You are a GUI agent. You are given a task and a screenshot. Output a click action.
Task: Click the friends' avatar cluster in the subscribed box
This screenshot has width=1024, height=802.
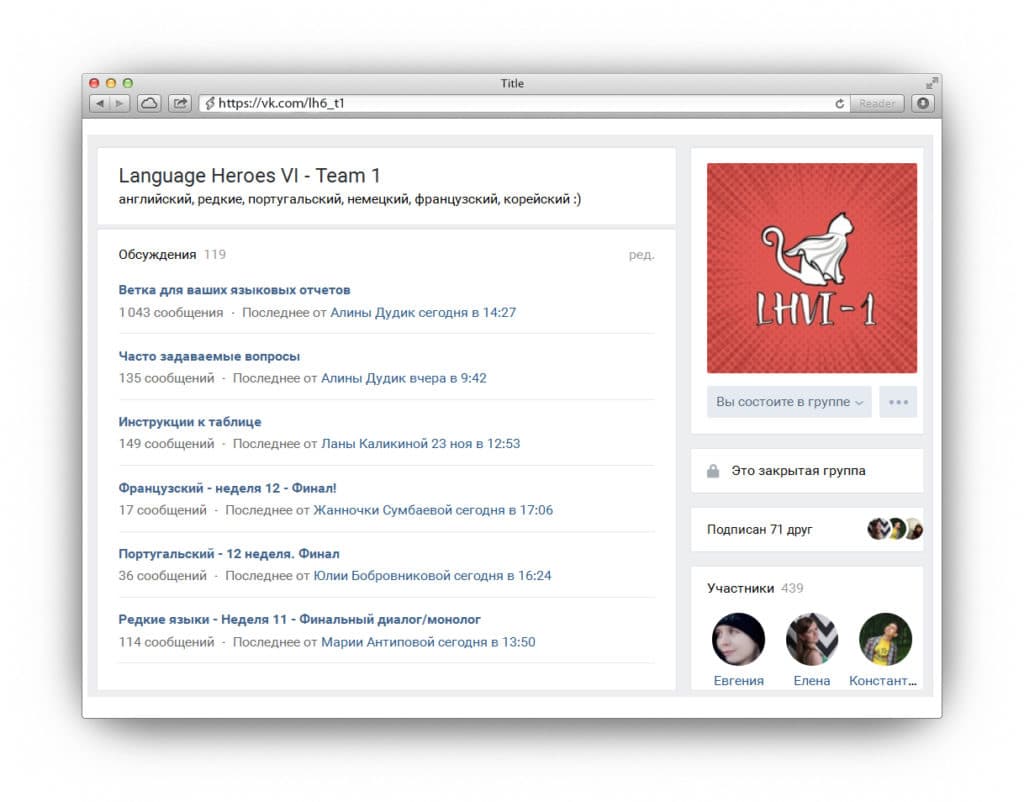pyautogui.click(x=894, y=528)
